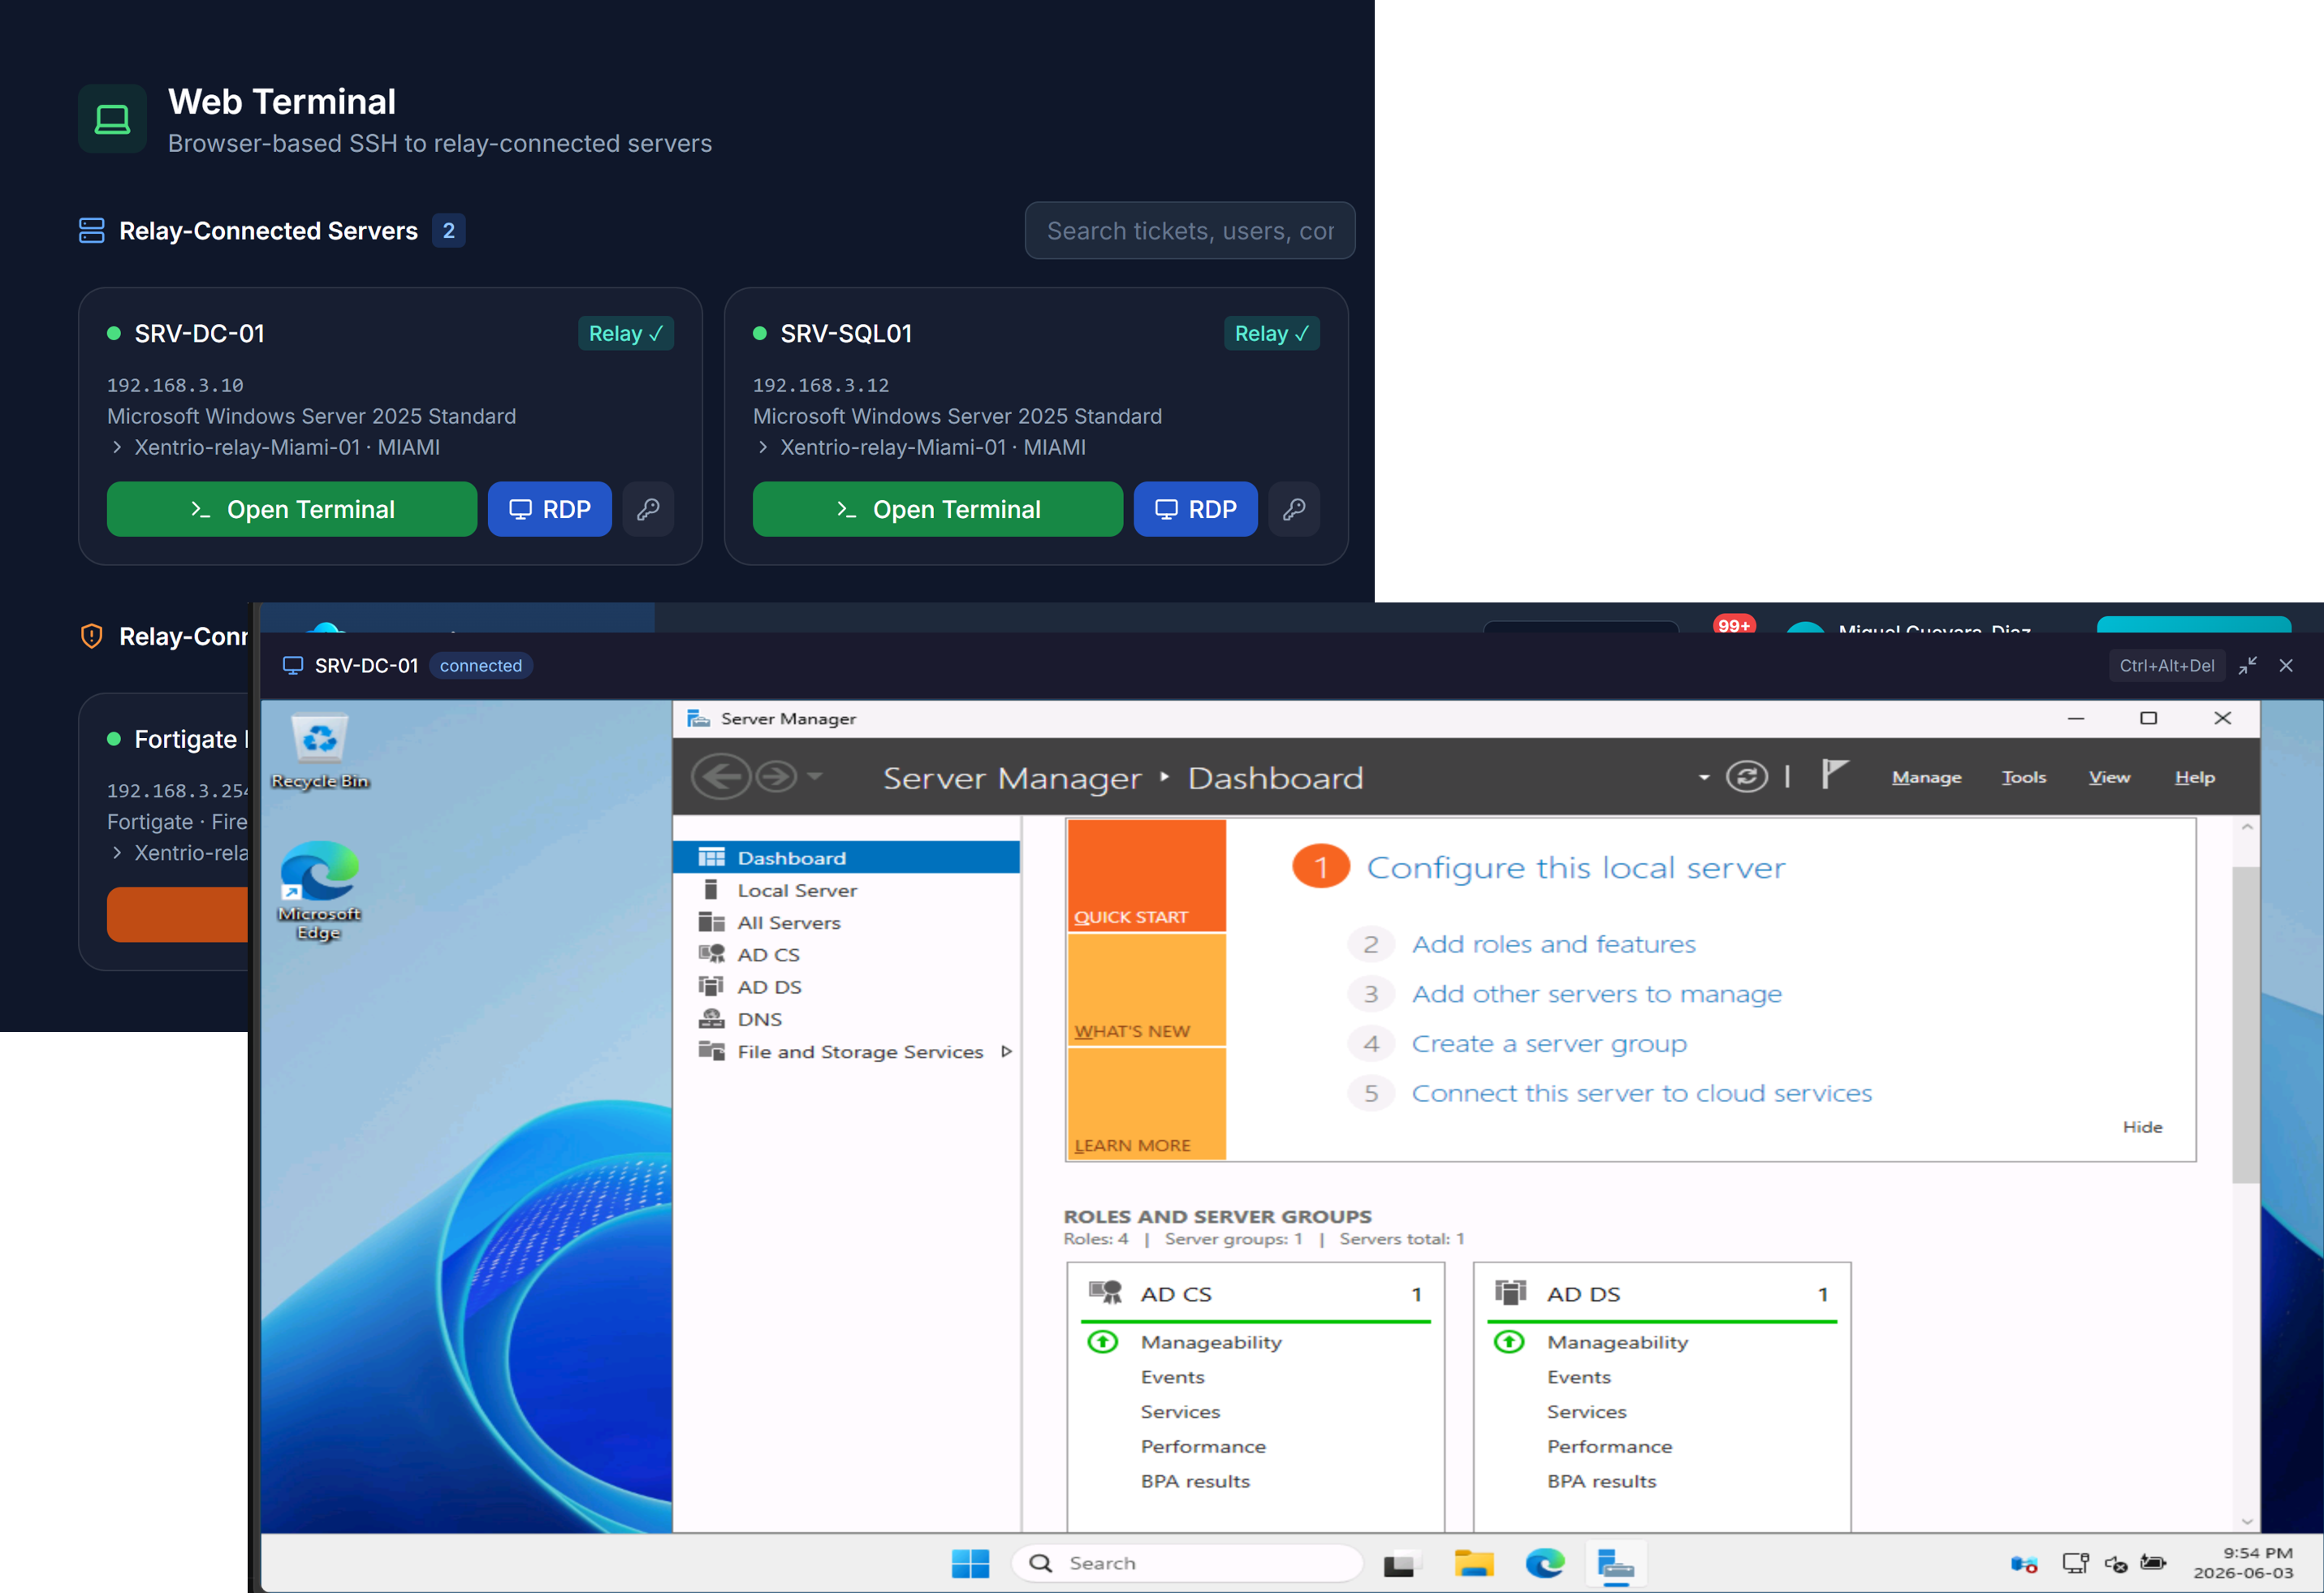The height and width of the screenshot is (1593, 2324).
Task: Switch to the Learn More tile
Action: [1146, 1104]
